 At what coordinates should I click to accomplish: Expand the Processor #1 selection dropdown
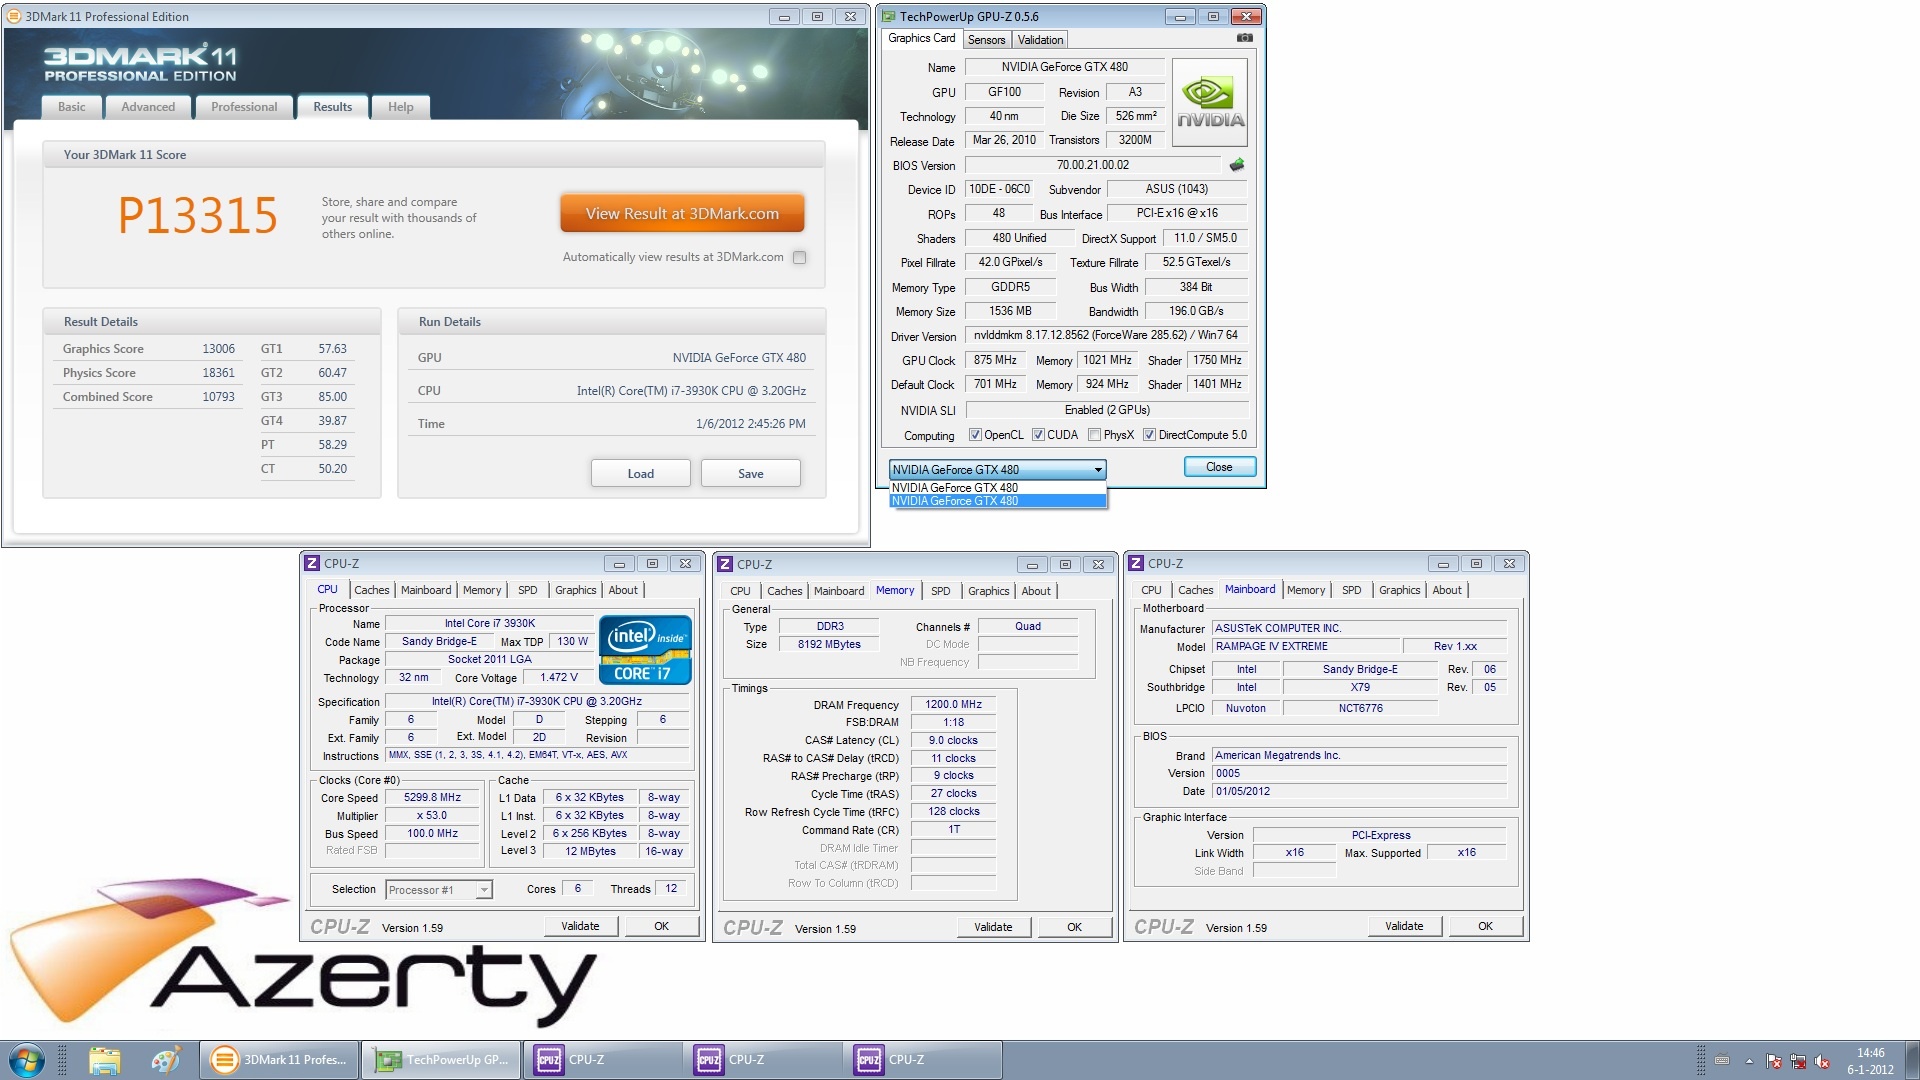coord(484,890)
